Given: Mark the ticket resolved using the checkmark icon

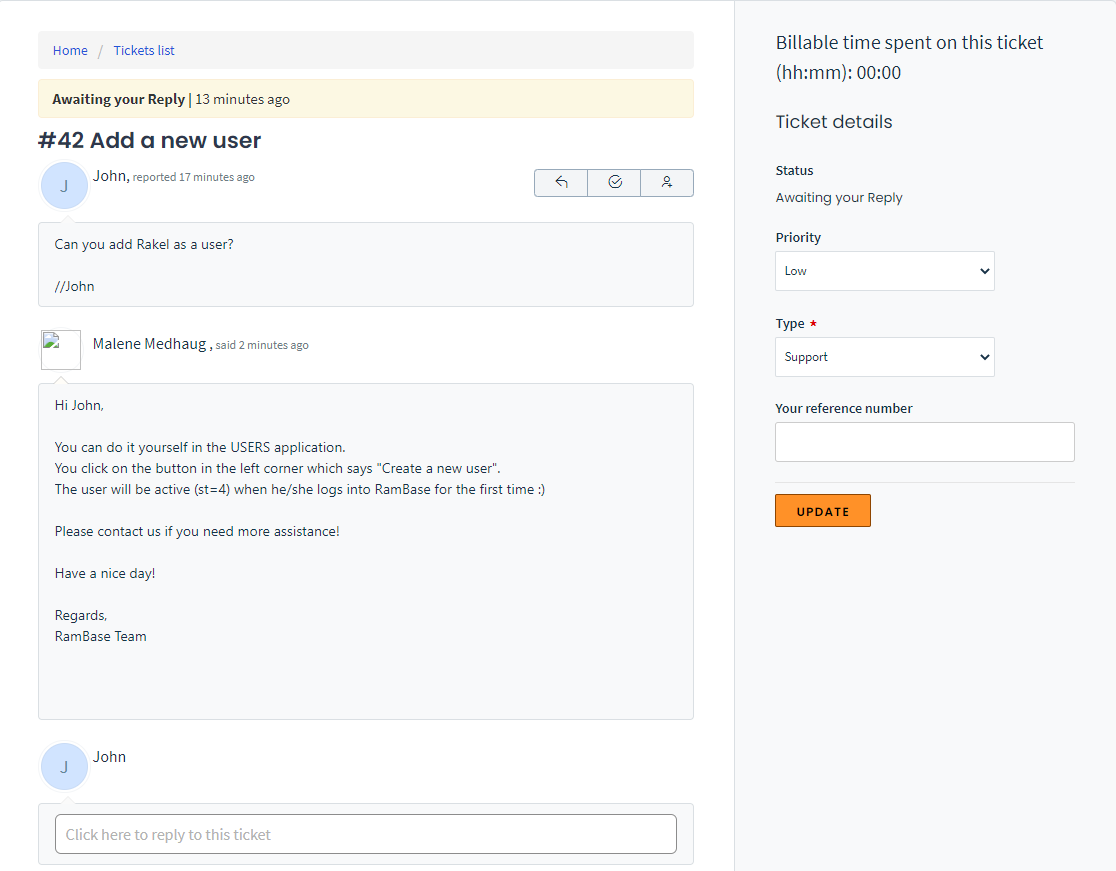Looking at the screenshot, I should pyautogui.click(x=613, y=183).
